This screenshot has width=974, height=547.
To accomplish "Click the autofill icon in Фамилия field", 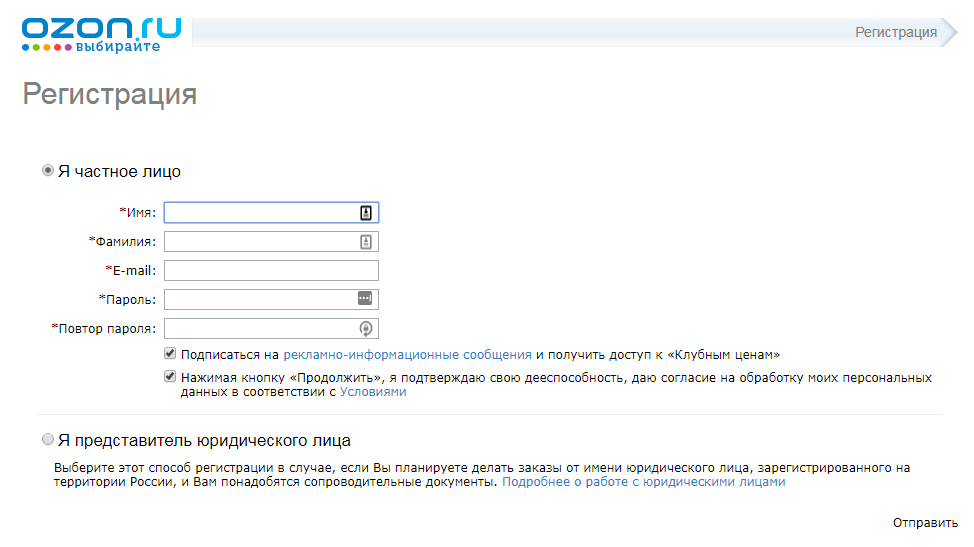I will point(366,241).
